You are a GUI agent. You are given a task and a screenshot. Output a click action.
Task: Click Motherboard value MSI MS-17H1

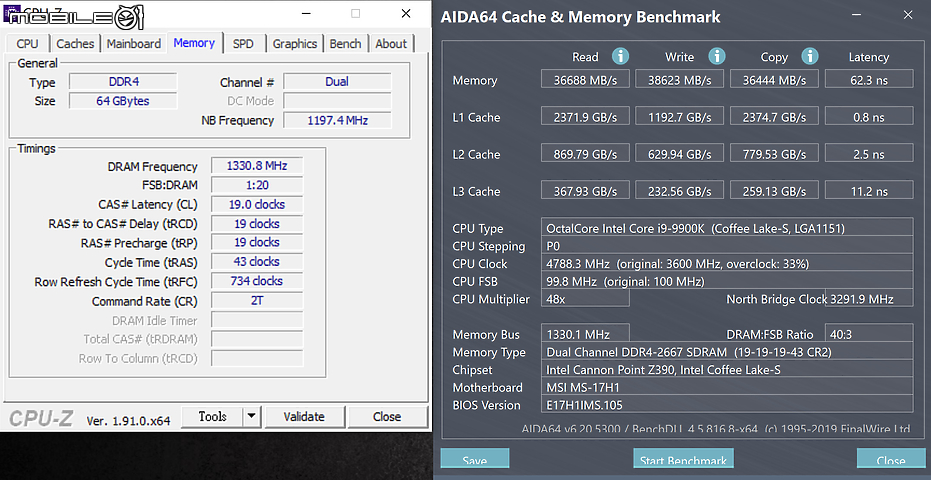tap(727, 387)
